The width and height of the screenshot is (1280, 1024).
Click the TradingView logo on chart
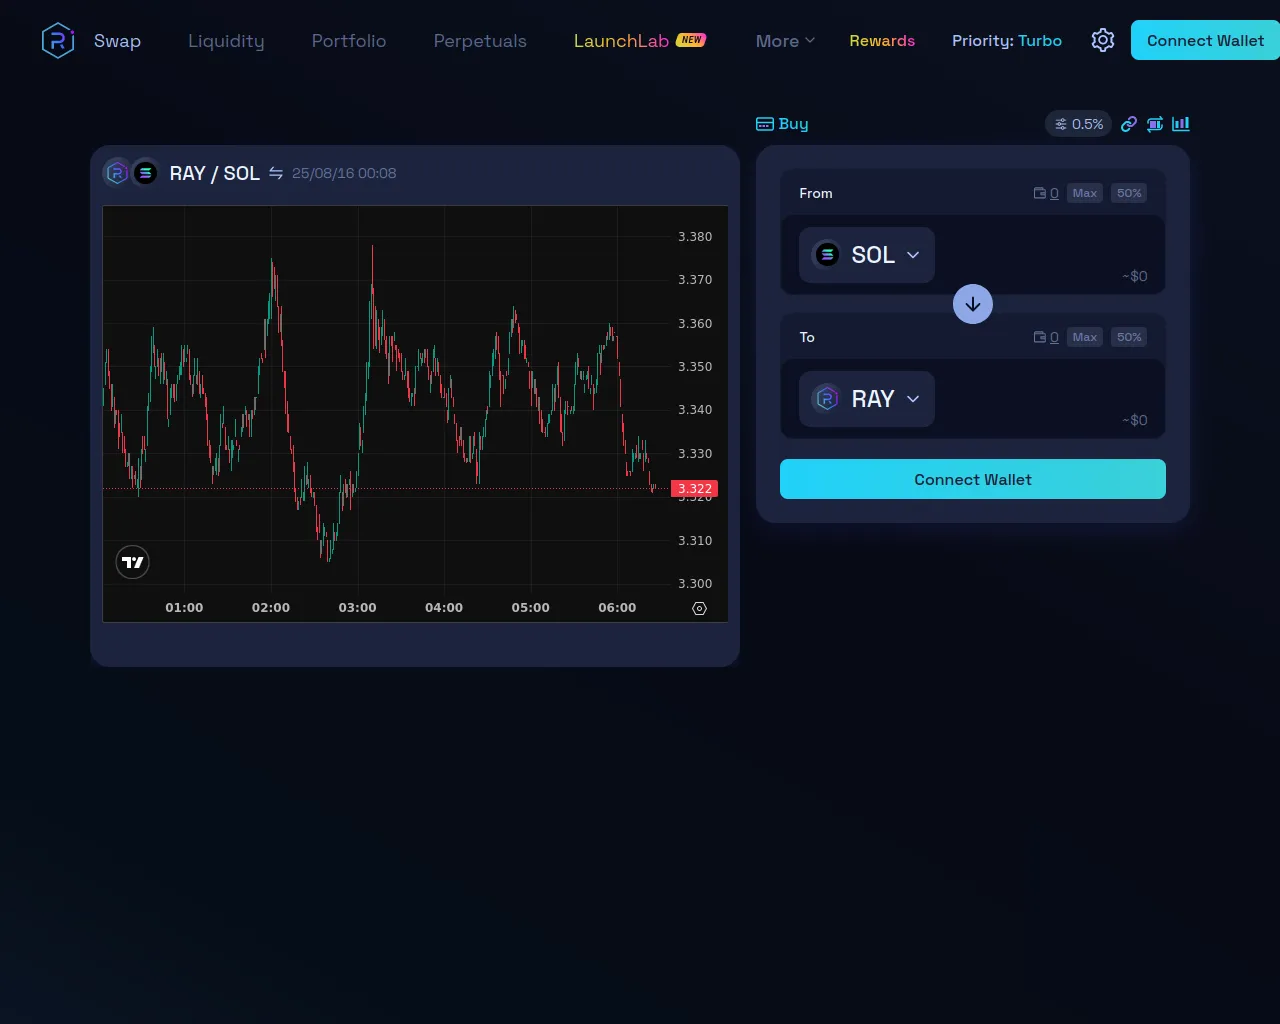(132, 562)
